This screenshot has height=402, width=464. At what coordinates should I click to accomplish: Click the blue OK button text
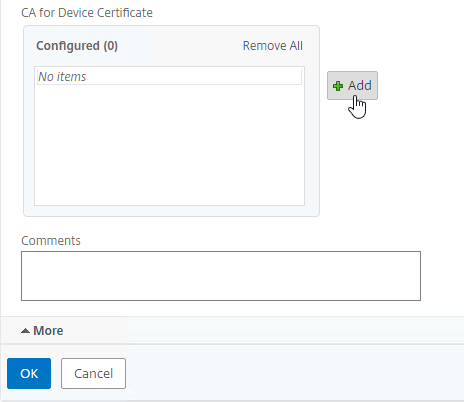coord(29,374)
